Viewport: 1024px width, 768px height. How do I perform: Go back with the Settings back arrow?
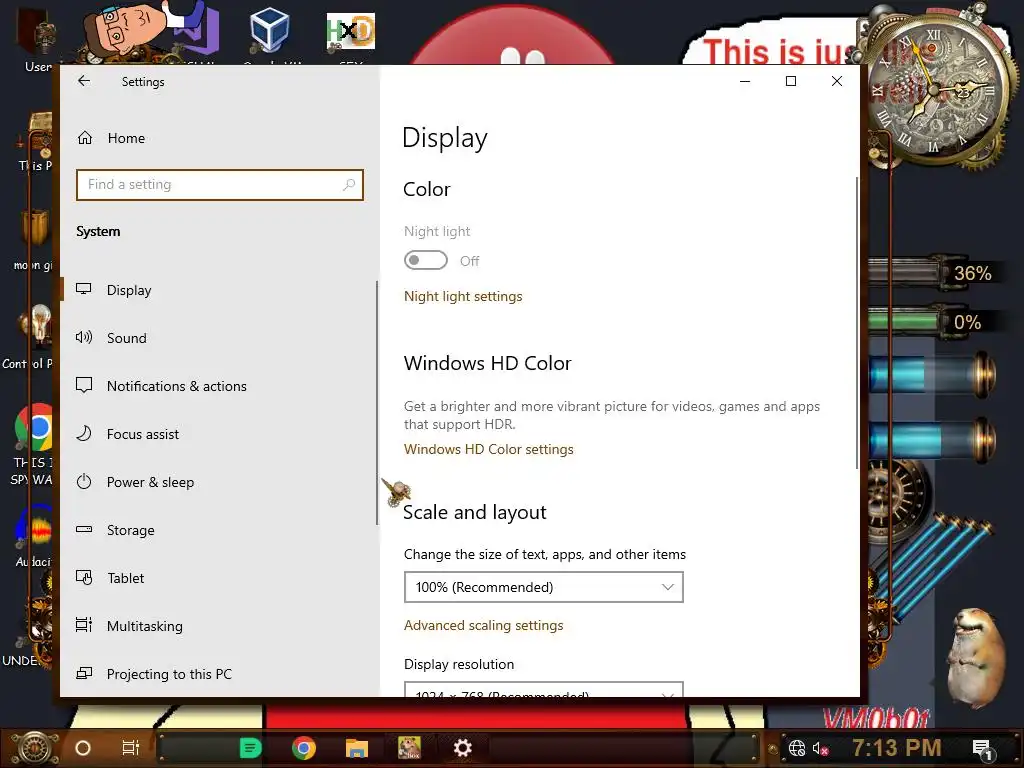click(84, 81)
